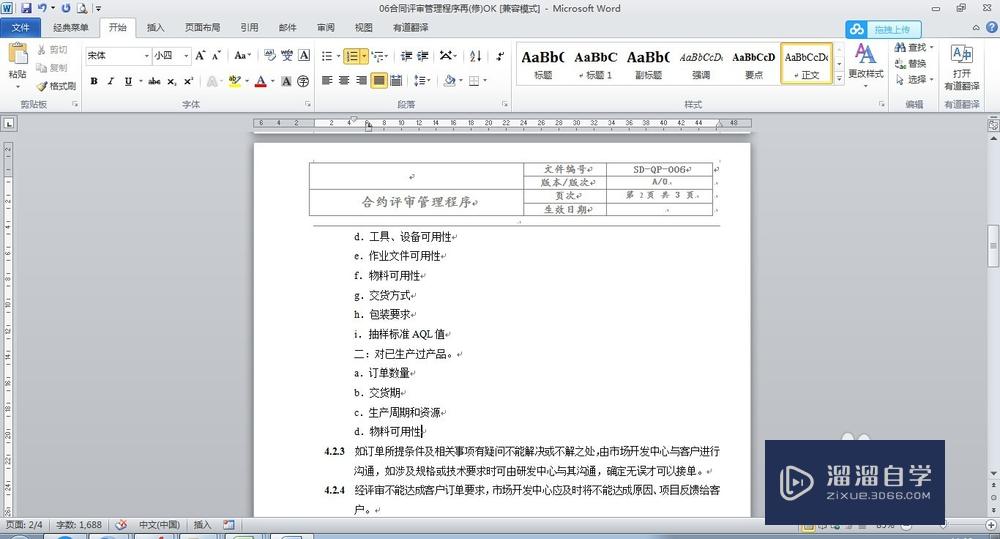Apply the 强调 style

click(701, 63)
